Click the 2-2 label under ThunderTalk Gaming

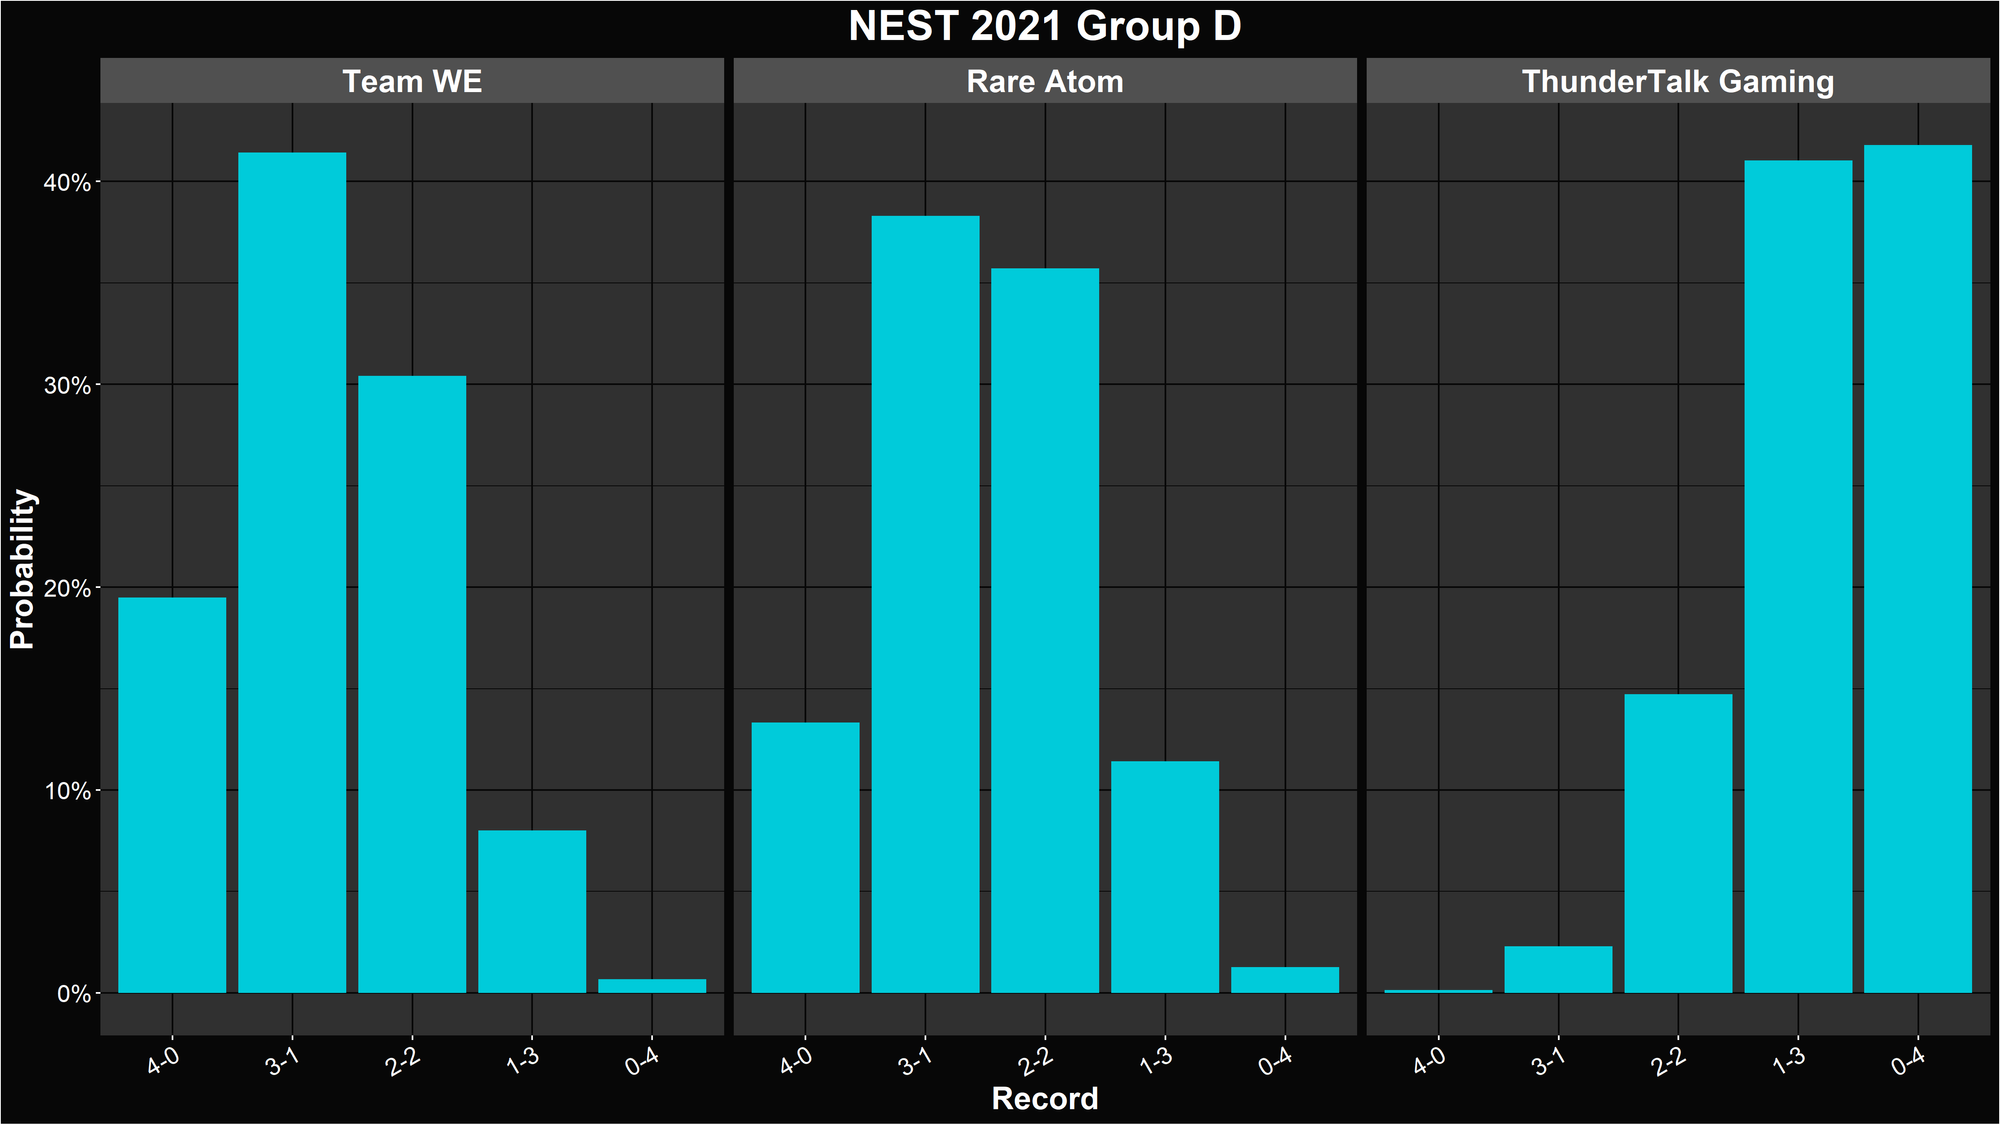pos(1669,1062)
